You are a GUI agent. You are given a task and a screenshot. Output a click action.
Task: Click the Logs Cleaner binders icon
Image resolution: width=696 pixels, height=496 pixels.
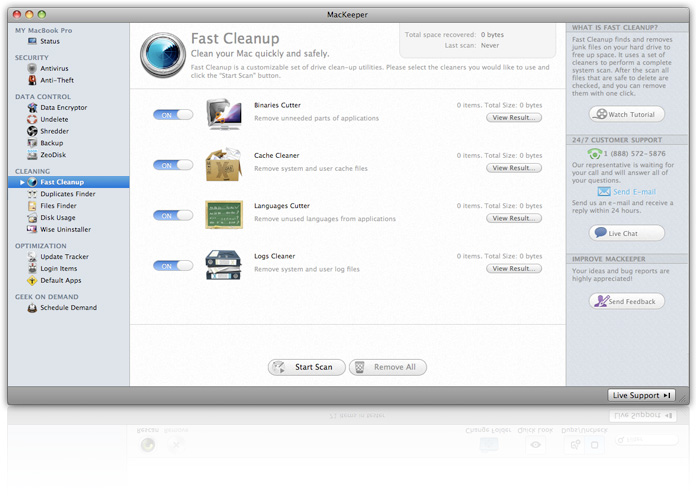(x=223, y=265)
